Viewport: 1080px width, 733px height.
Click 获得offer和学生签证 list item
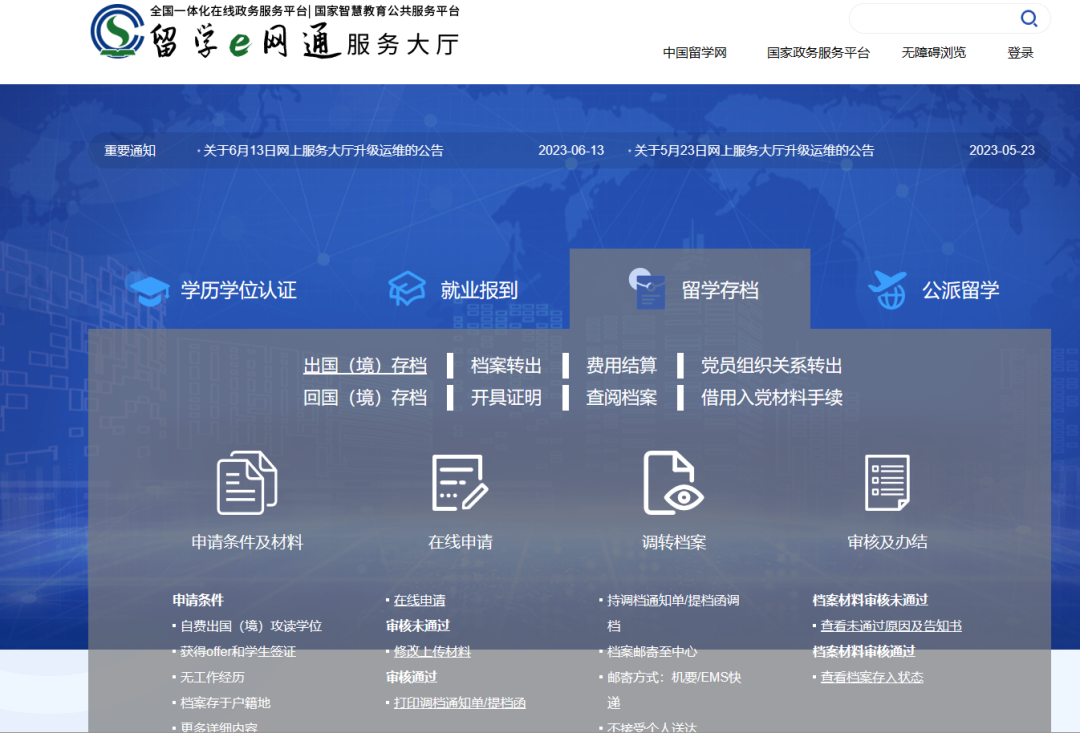coord(238,652)
